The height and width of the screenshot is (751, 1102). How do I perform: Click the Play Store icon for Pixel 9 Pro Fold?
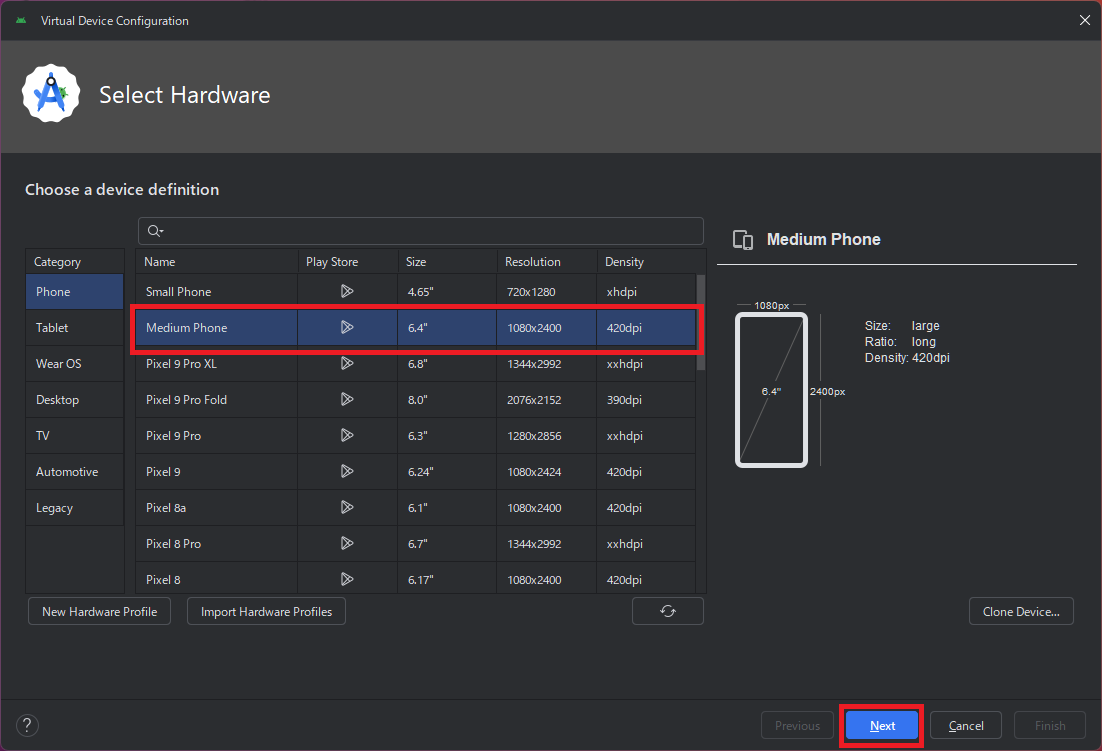pyautogui.click(x=347, y=400)
